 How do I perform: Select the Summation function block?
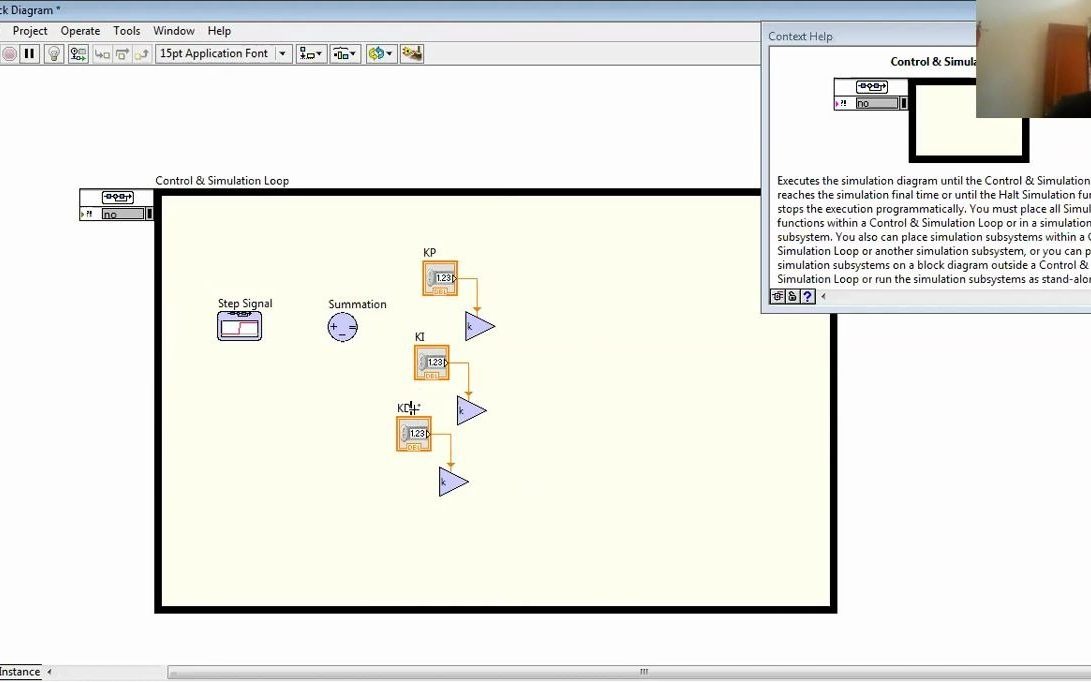coord(344,327)
